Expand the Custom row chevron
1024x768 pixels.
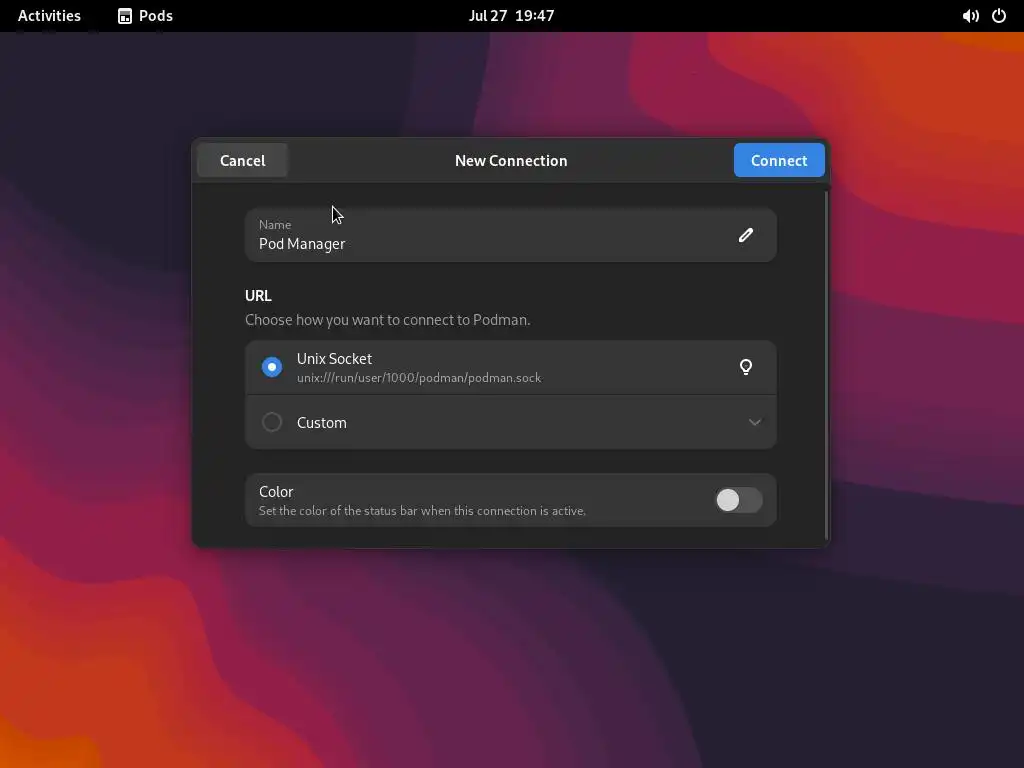tap(755, 422)
